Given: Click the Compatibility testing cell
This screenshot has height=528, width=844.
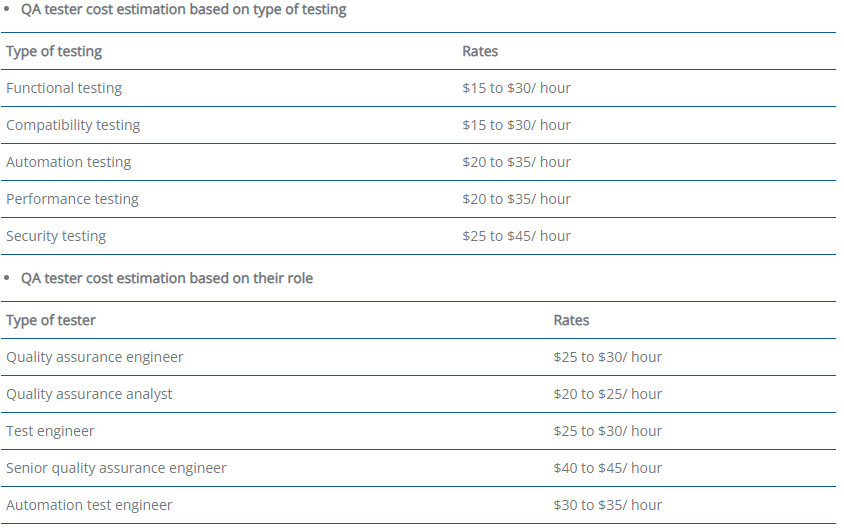Looking at the screenshot, I should (x=73, y=125).
